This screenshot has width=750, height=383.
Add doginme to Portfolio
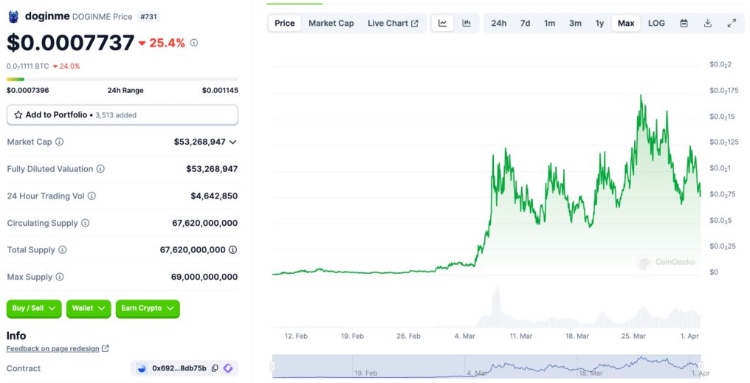point(122,115)
